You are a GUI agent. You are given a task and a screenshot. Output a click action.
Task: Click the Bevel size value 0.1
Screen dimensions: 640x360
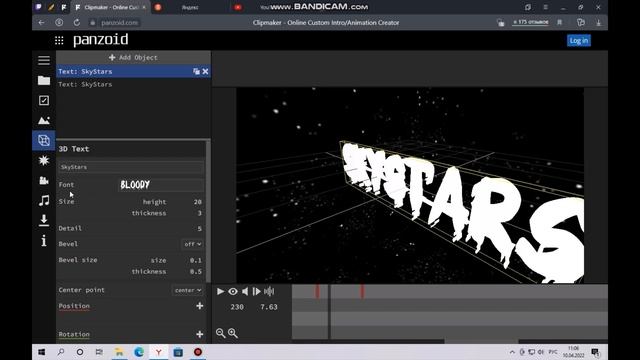196,260
